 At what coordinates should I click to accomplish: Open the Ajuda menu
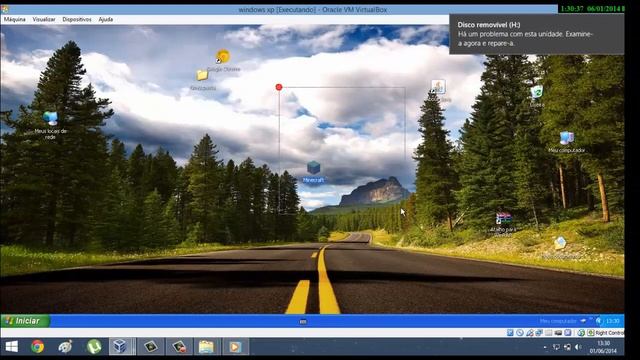106,19
